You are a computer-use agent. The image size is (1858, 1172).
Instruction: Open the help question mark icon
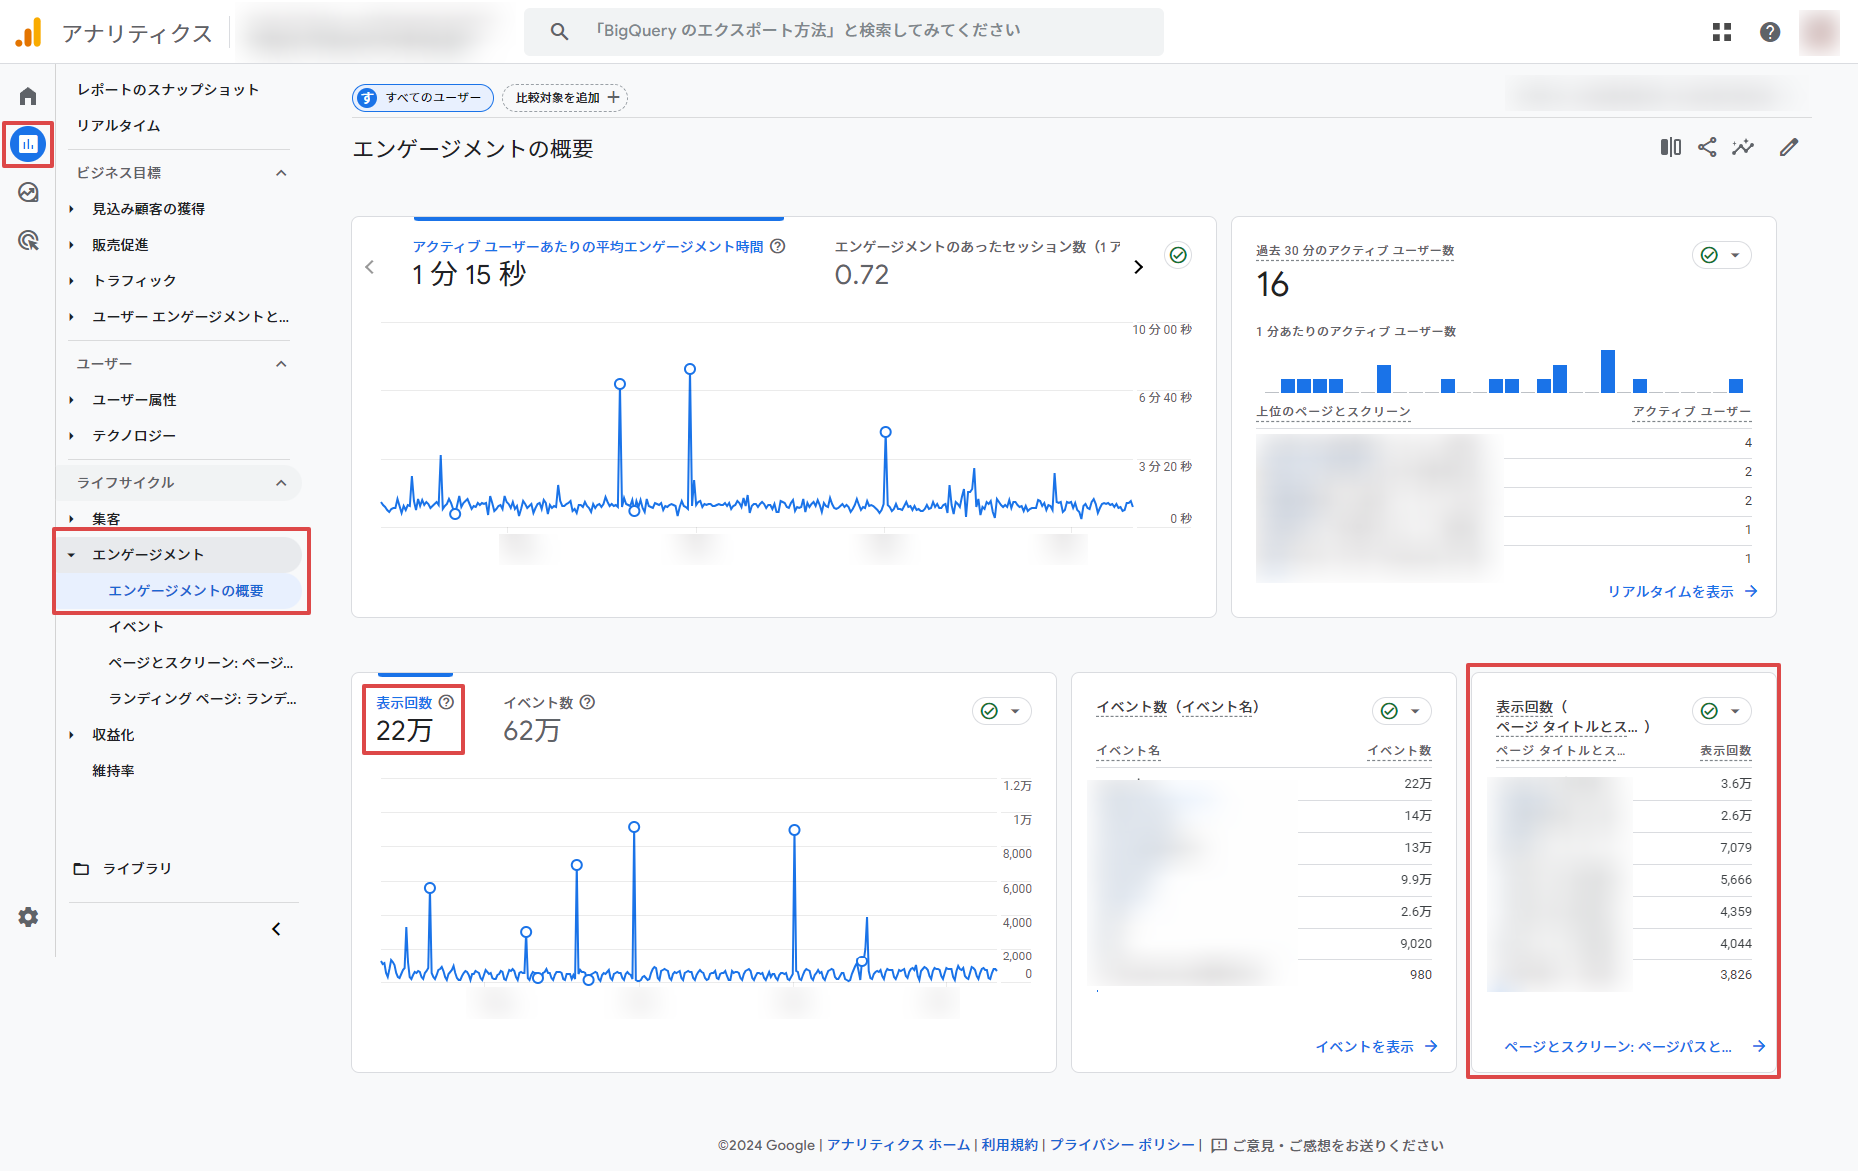[x=1769, y=32]
